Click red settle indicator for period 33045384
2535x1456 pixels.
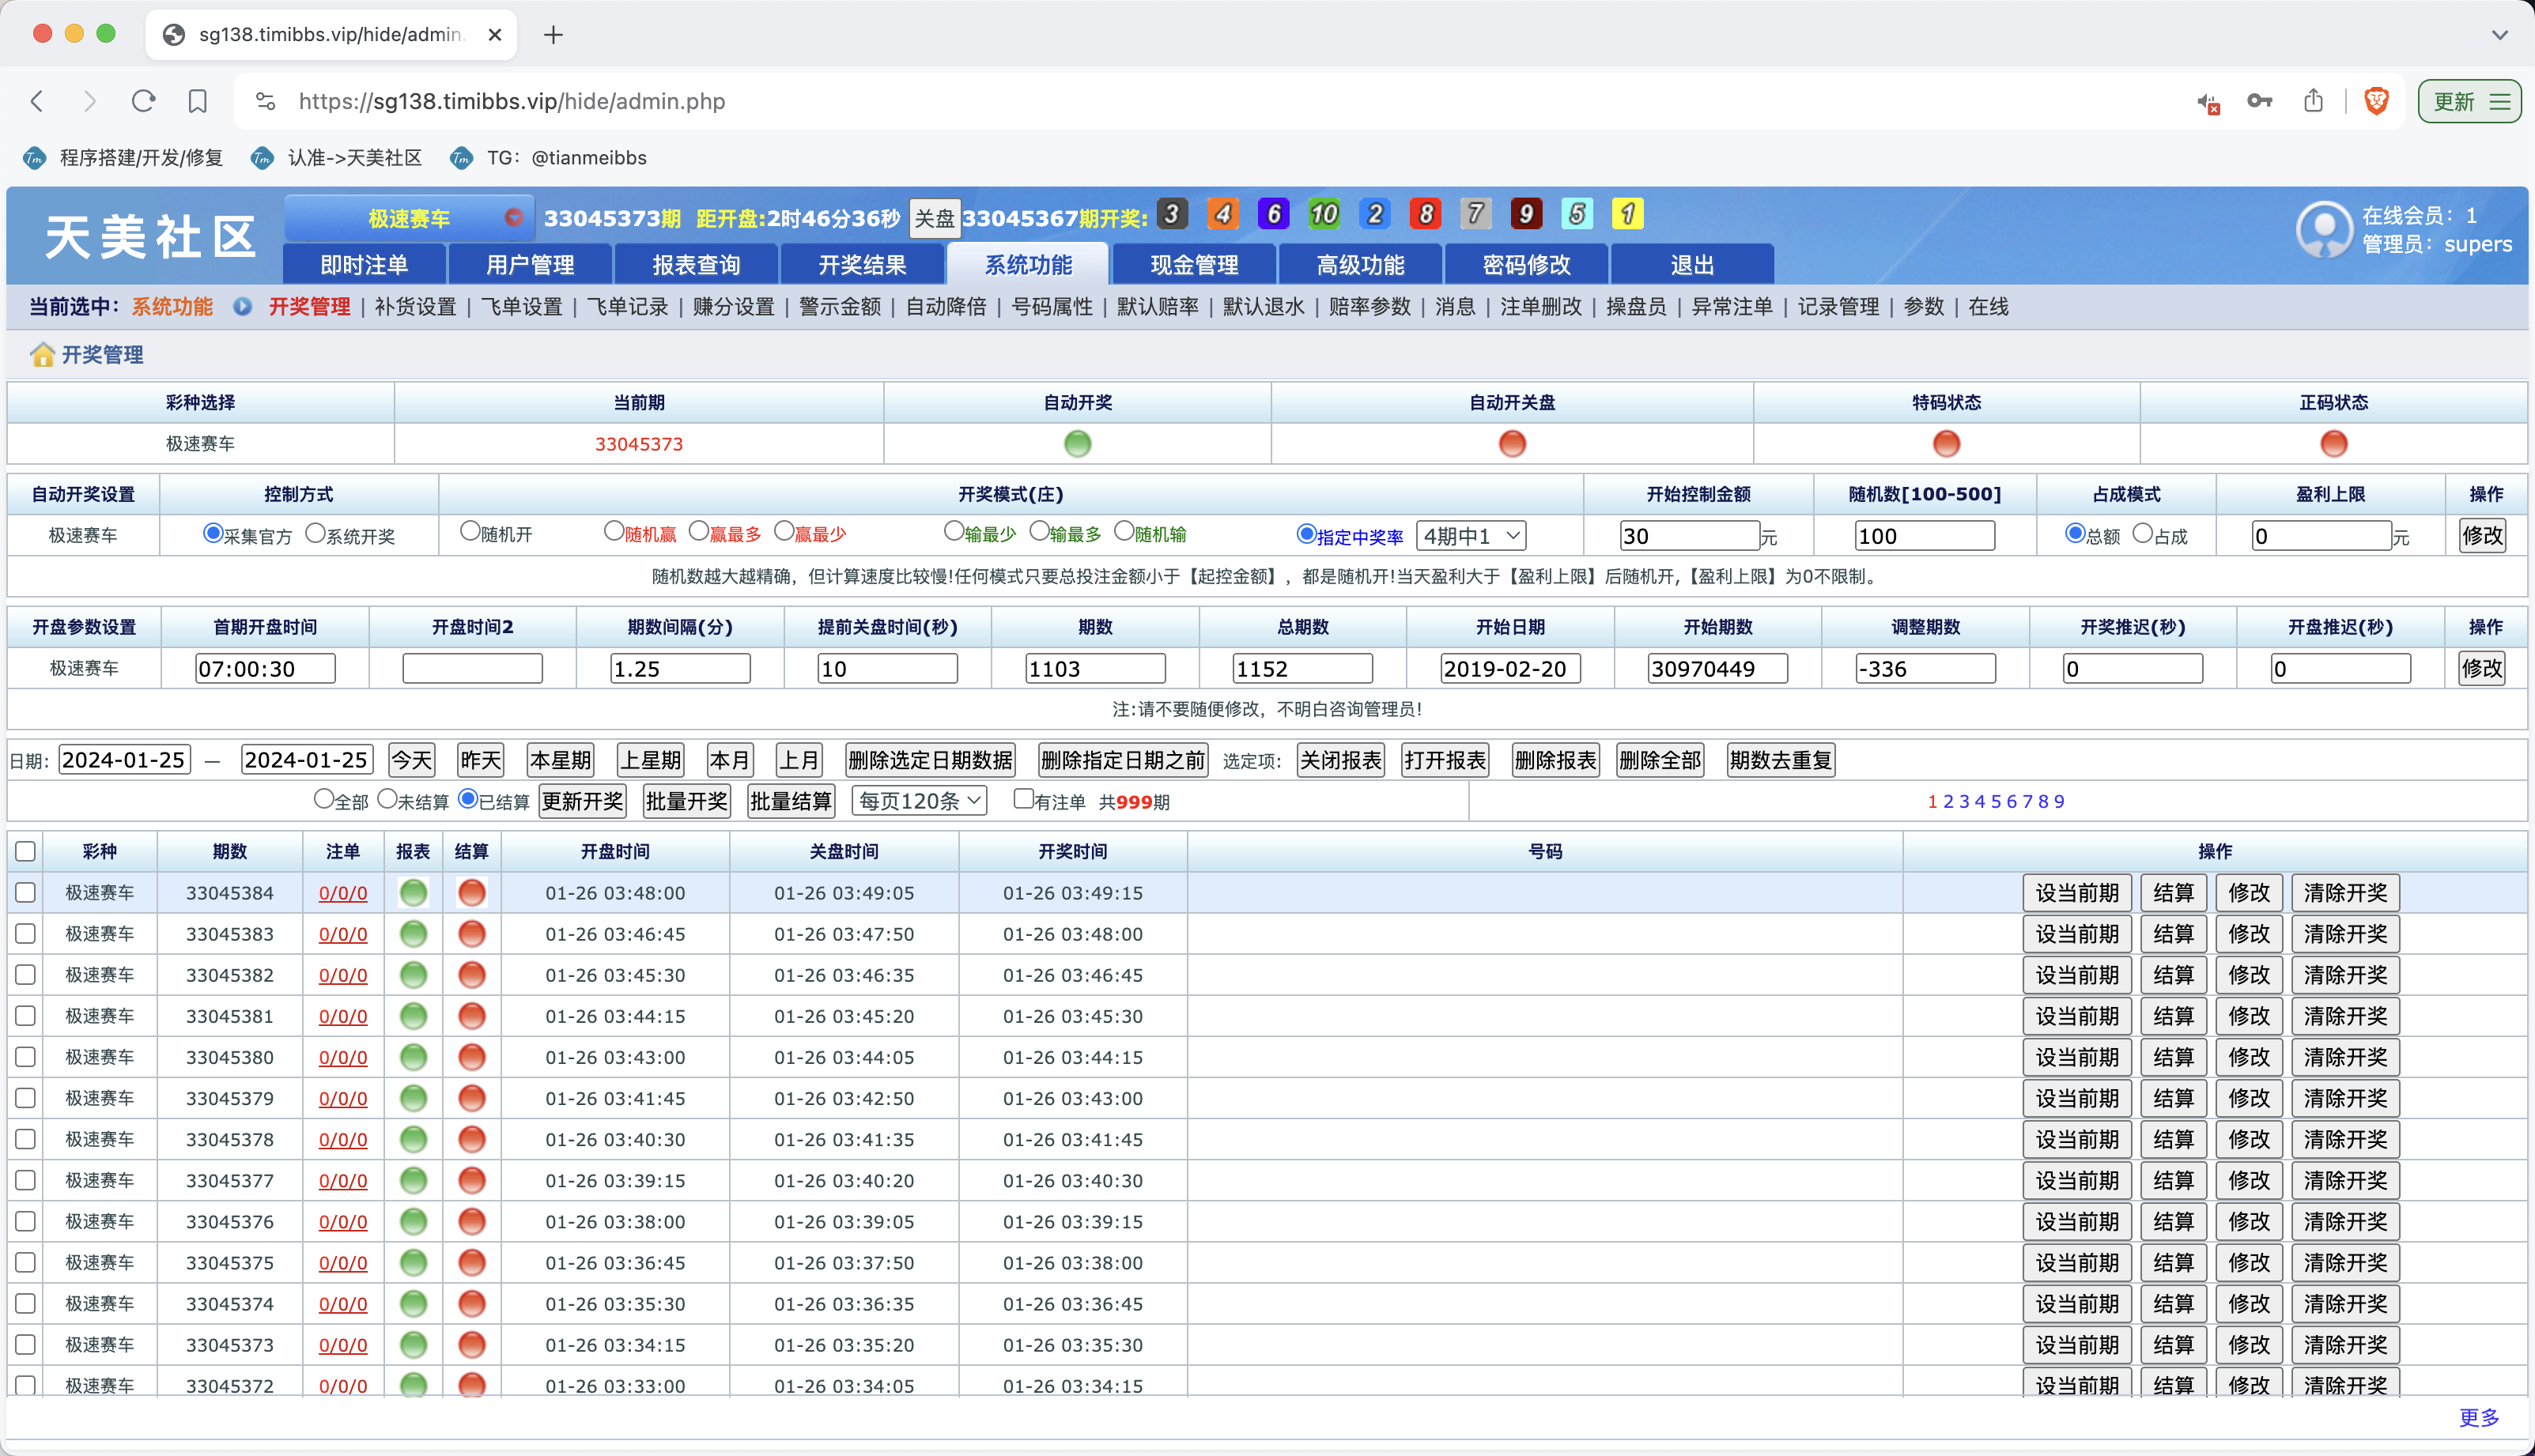click(471, 893)
